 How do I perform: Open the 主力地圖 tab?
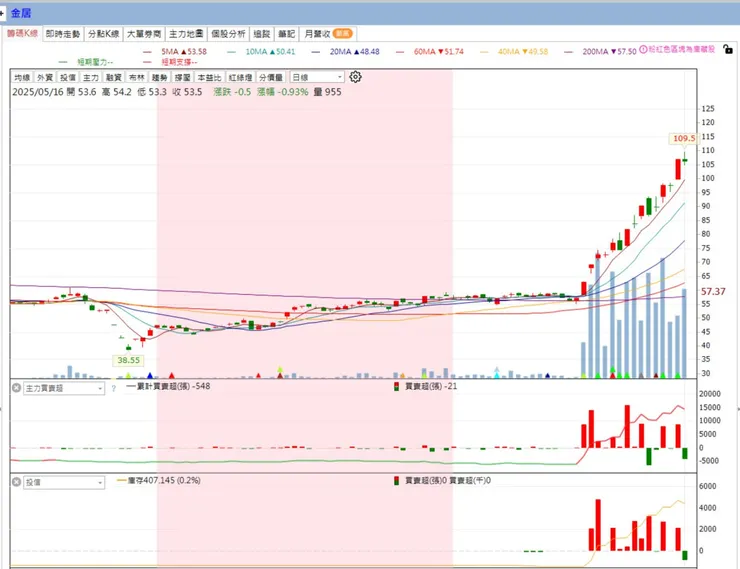coord(186,34)
